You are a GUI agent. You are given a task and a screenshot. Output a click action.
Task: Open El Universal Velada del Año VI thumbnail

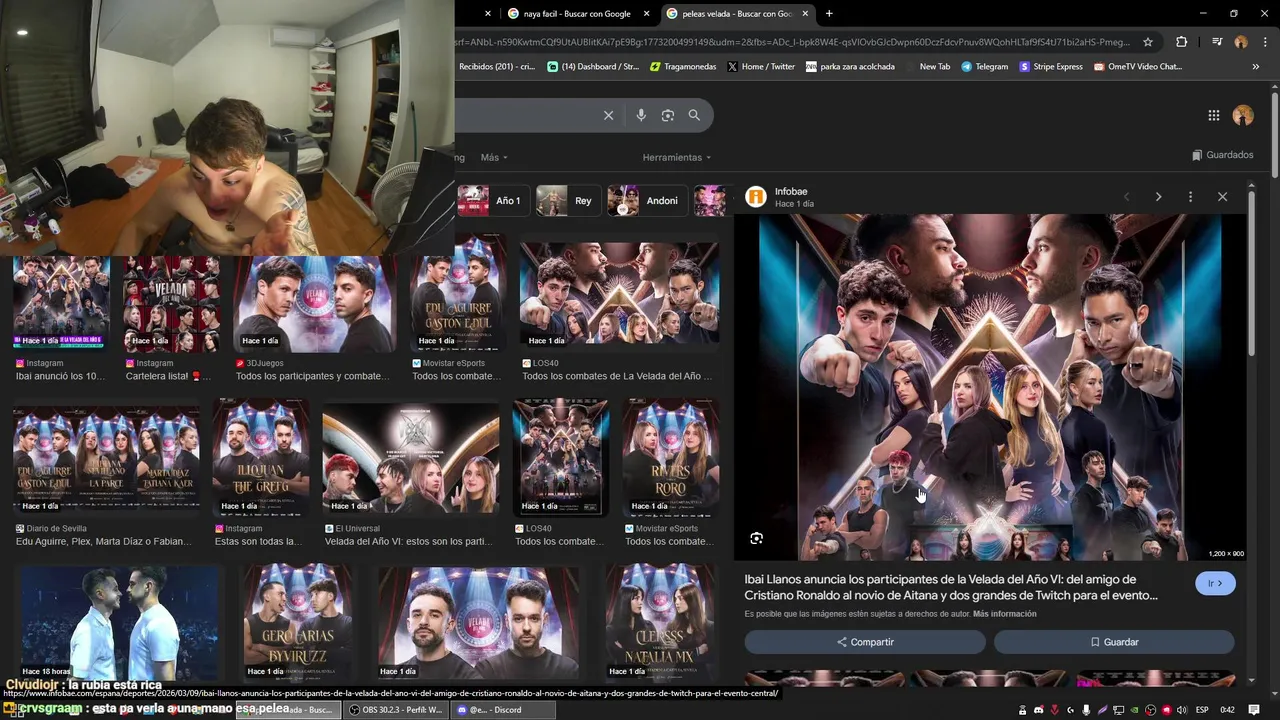[410, 459]
